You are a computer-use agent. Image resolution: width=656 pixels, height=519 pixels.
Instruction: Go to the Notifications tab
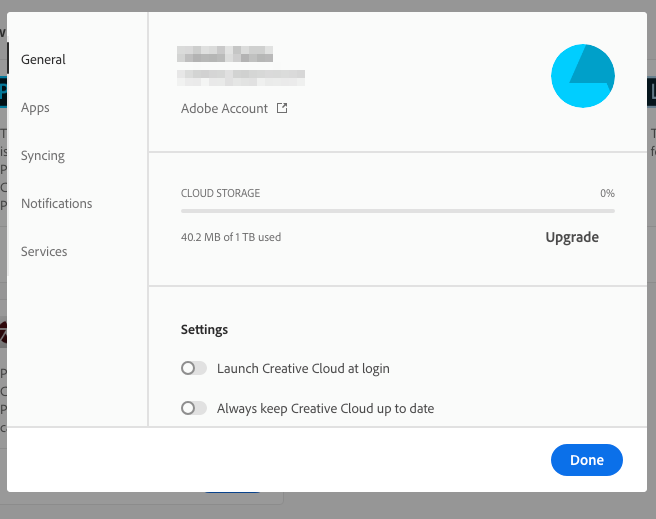pos(57,203)
